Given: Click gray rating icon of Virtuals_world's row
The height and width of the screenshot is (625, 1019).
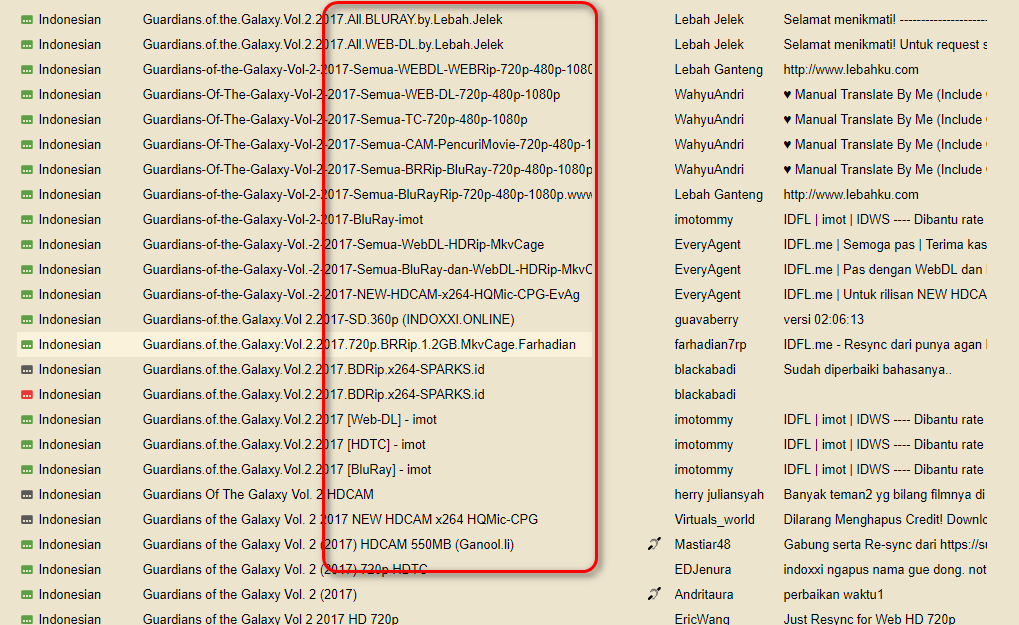Looking at the screenshot, I should point(27,520).
